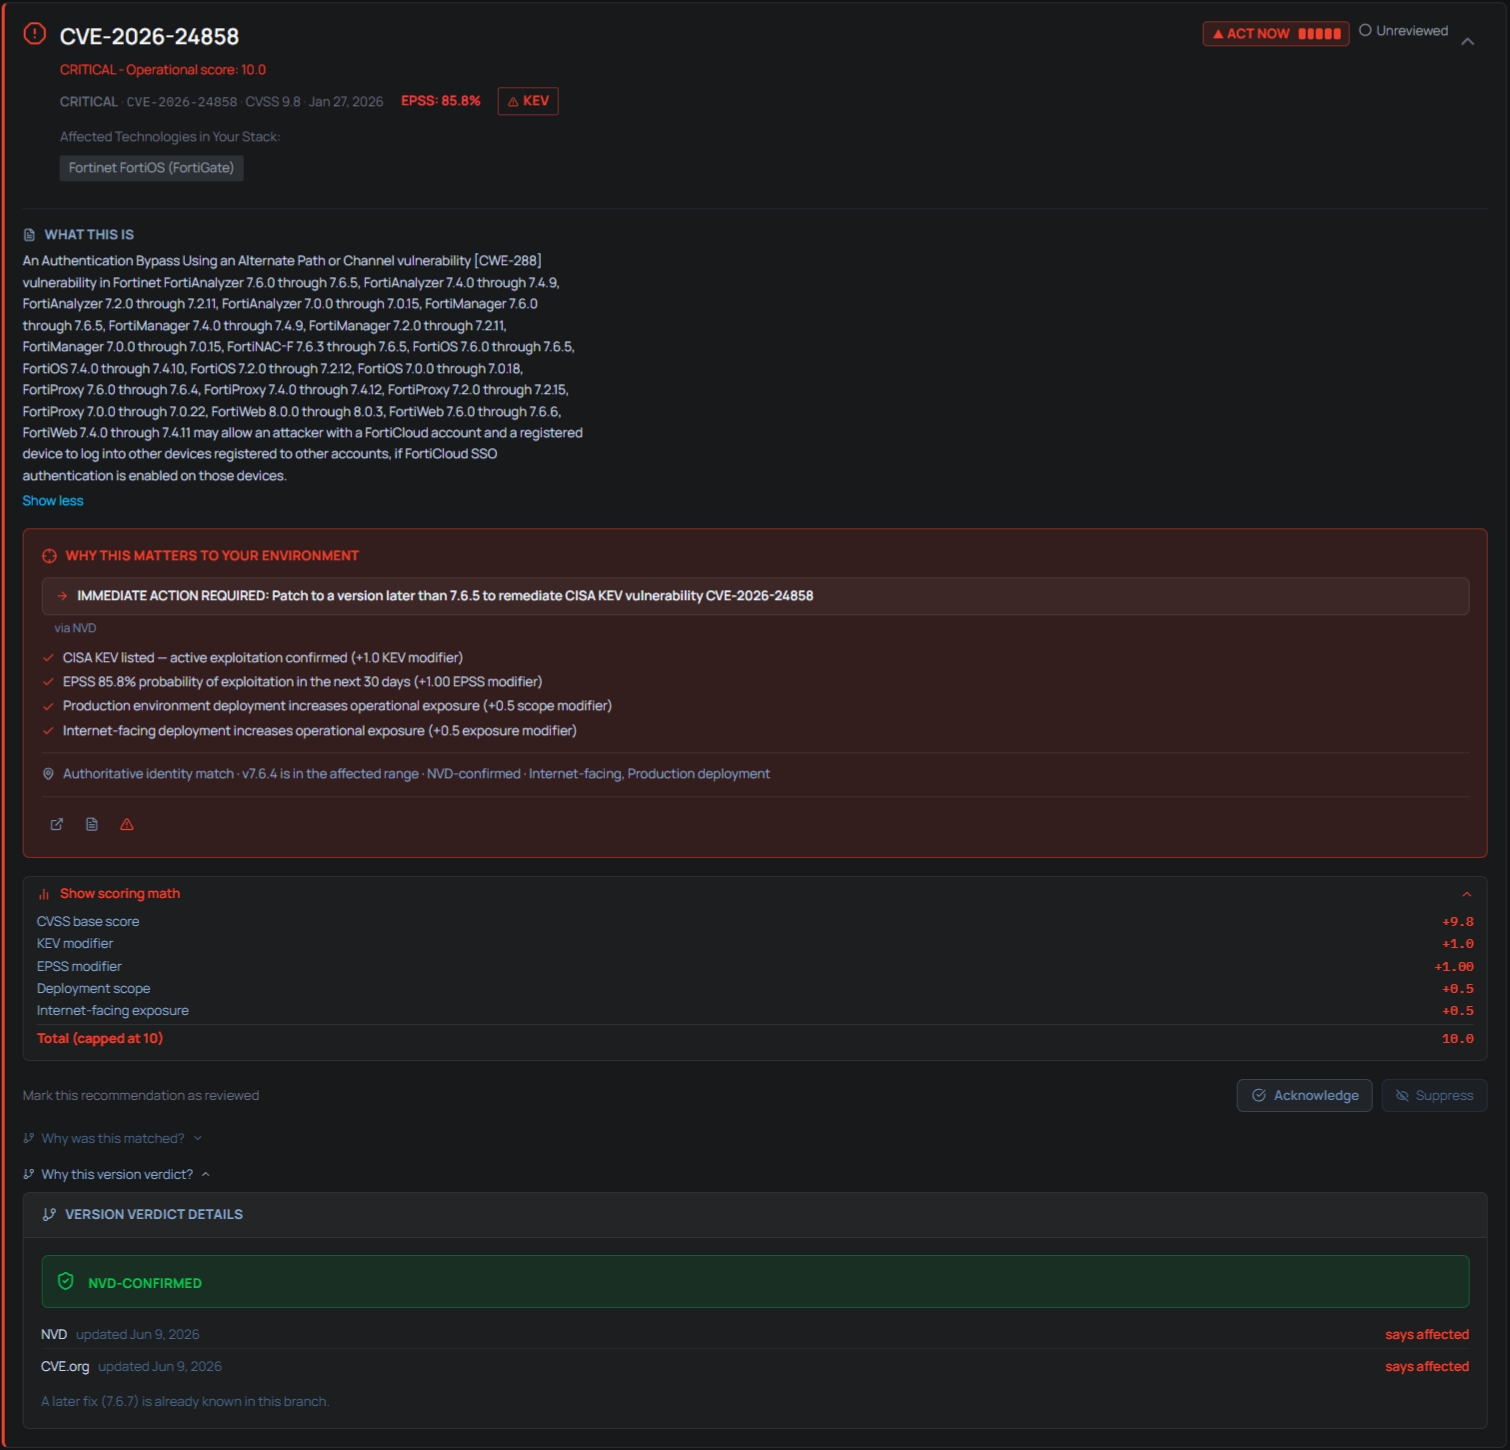The width and height of the screenshot is (1510, 1450).
Task: Collapse 'Why this version verdict?' section
Action: (116, 1175)
